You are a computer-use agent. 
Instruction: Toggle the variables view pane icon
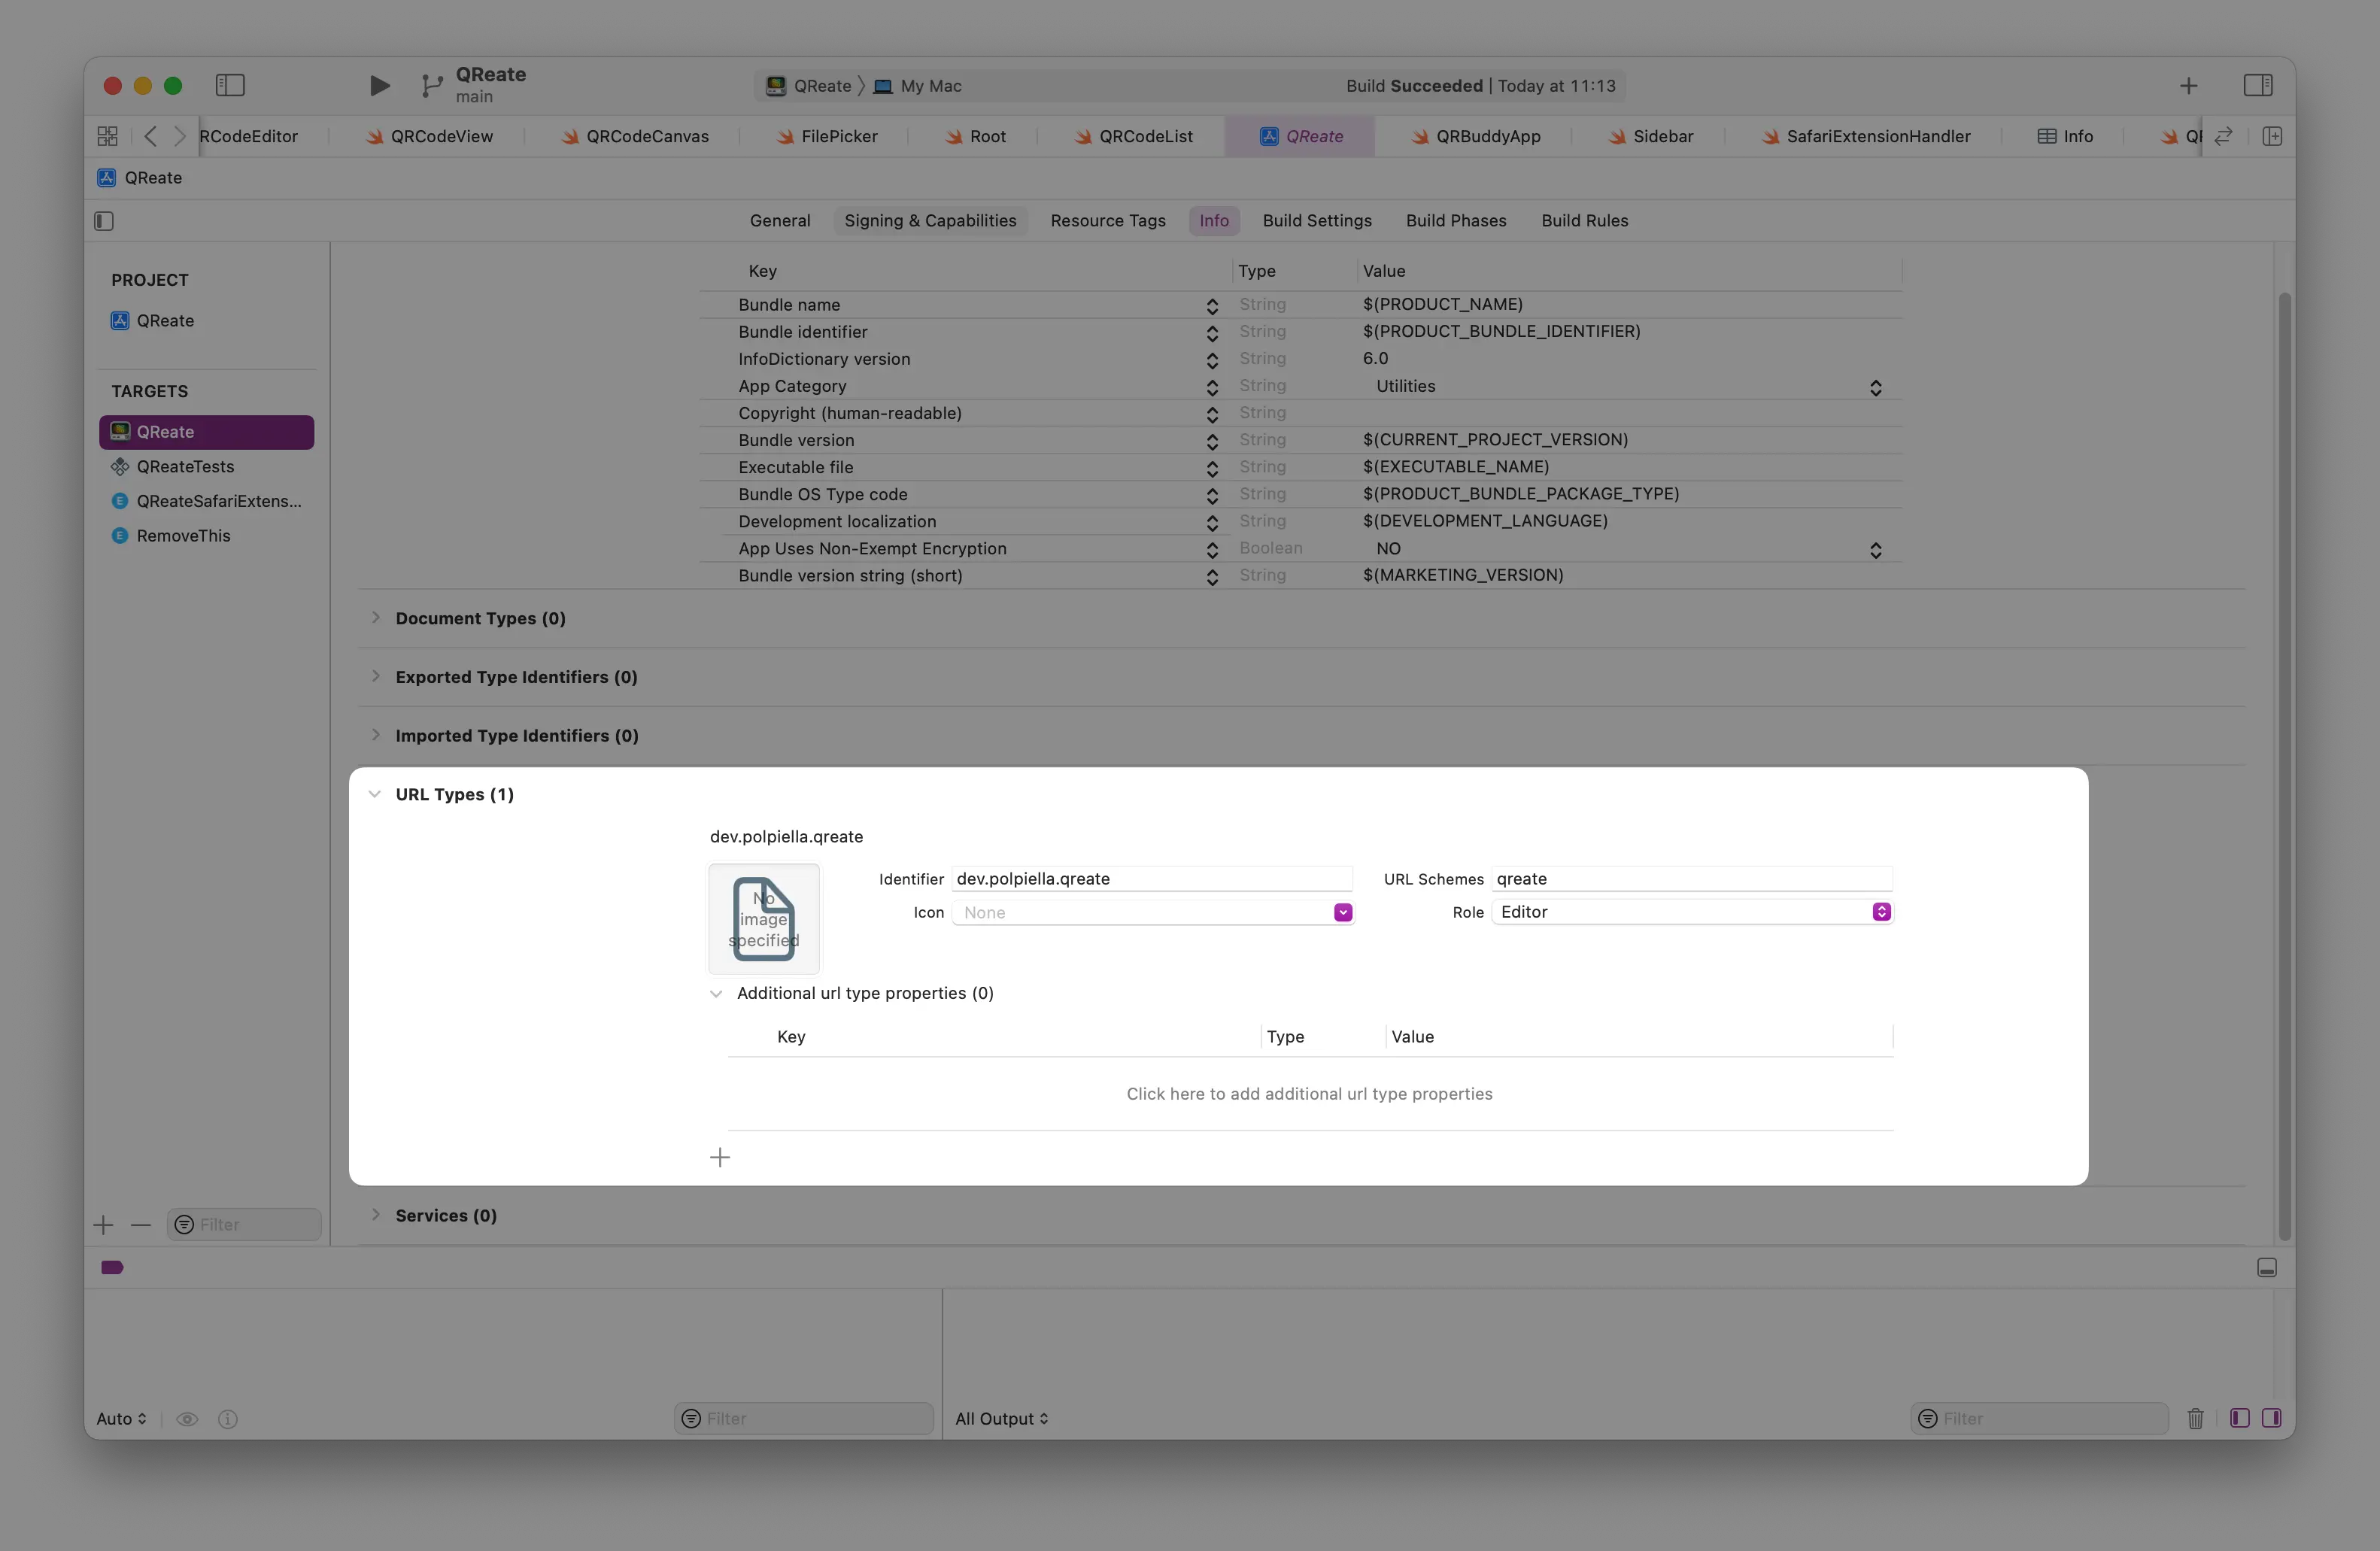pyautogui.click(x=2239, y=1419)
